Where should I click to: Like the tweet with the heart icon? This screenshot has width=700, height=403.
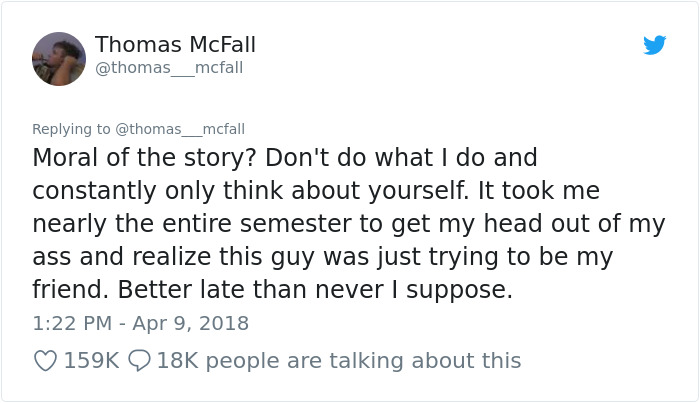coord(45,361)
